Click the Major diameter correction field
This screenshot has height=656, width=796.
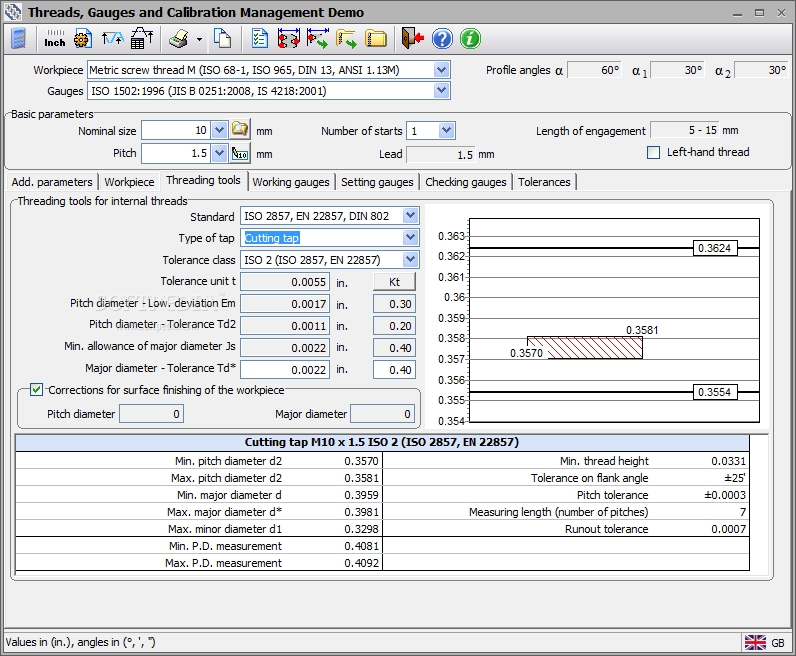coord(382,414)
